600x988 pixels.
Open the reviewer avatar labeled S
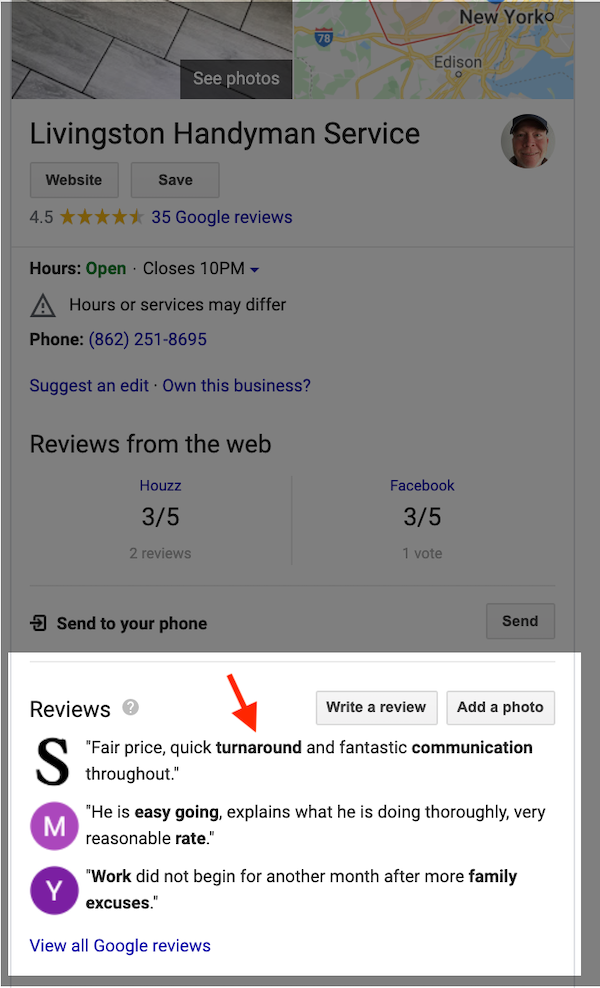click(52, 761)
